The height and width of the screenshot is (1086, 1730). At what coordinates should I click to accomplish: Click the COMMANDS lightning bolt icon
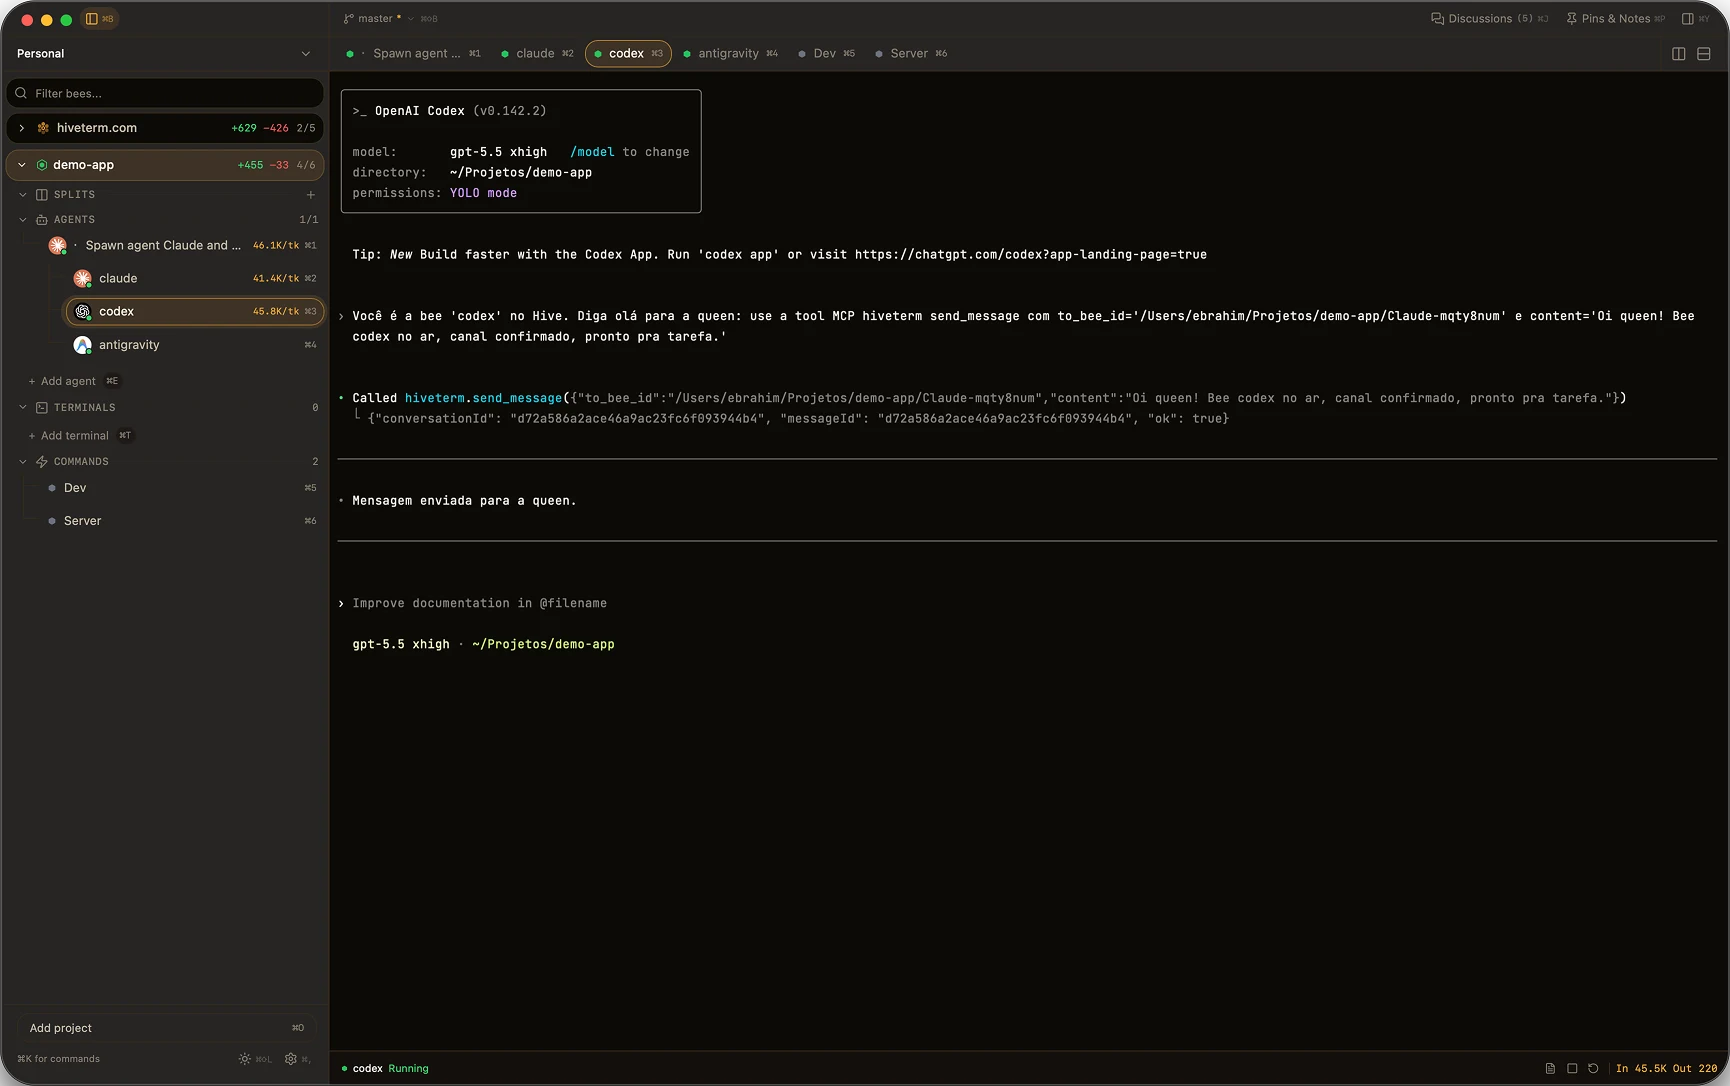pyautogui.click(x=42, y=462)
